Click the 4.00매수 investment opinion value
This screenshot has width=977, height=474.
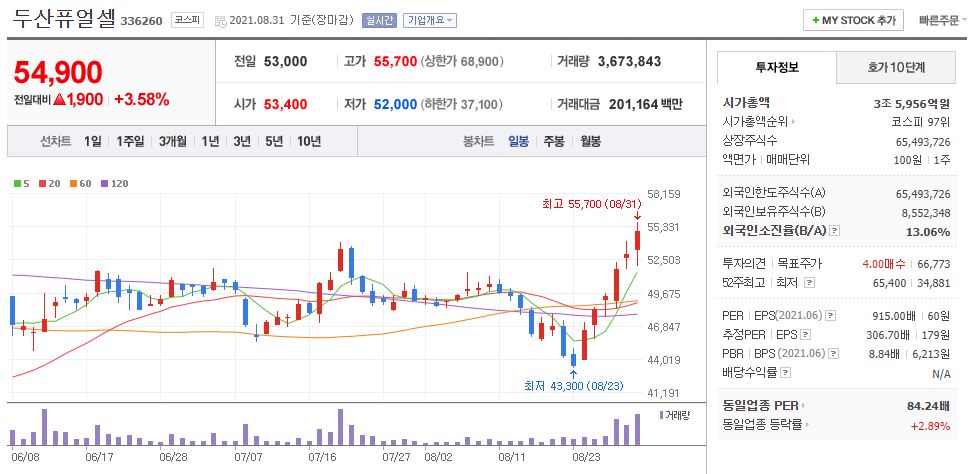tap(884, 264)
